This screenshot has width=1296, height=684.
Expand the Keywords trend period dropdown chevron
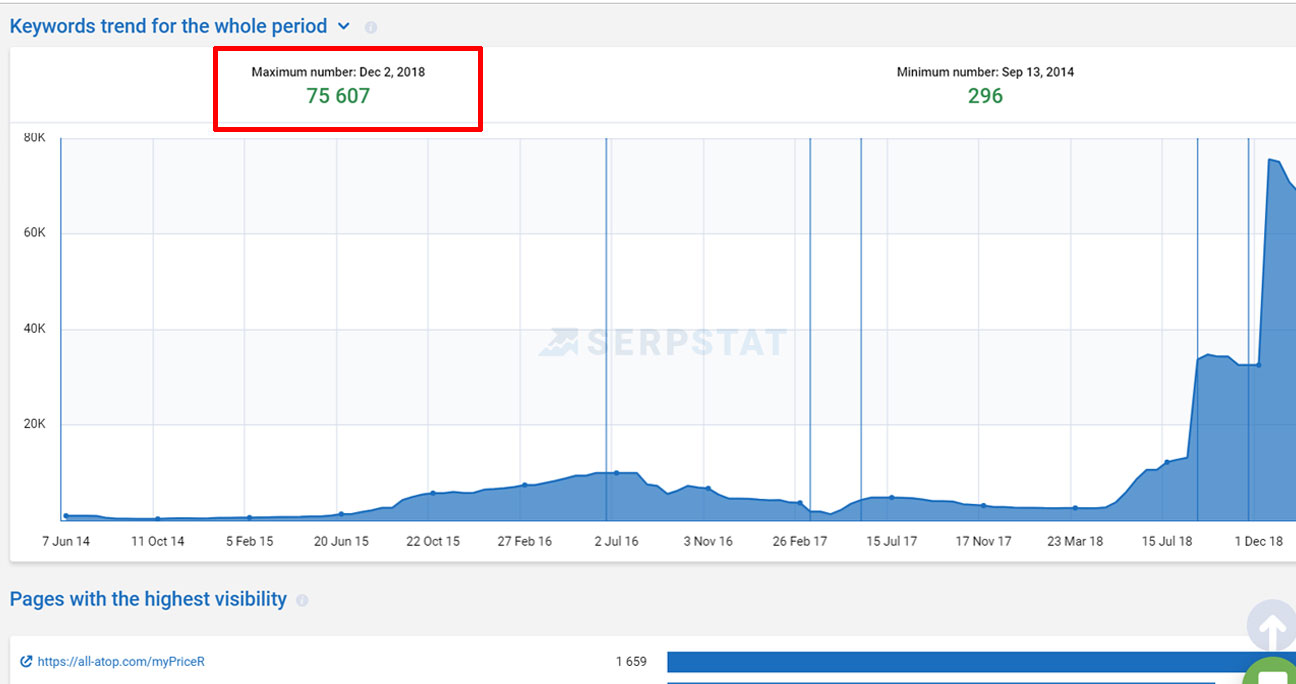(344, 27)
